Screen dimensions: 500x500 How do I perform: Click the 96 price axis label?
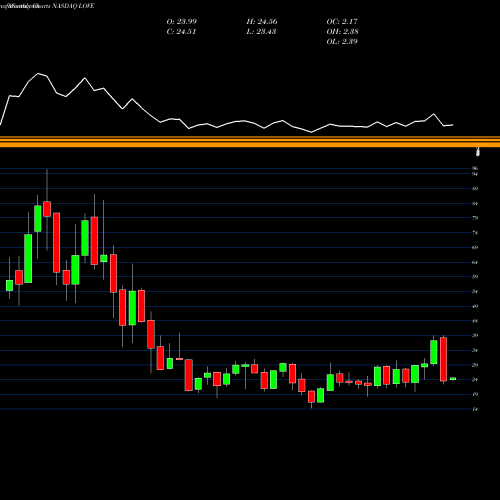coord(475,168)
